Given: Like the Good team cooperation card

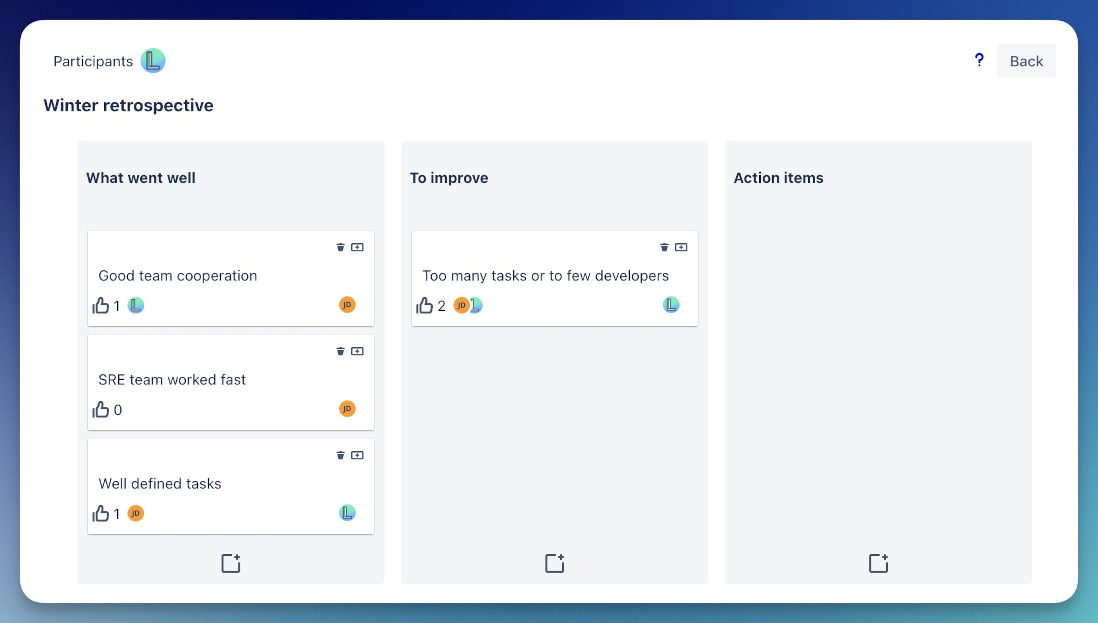Looking at the screenshot, I should point(101,305).
